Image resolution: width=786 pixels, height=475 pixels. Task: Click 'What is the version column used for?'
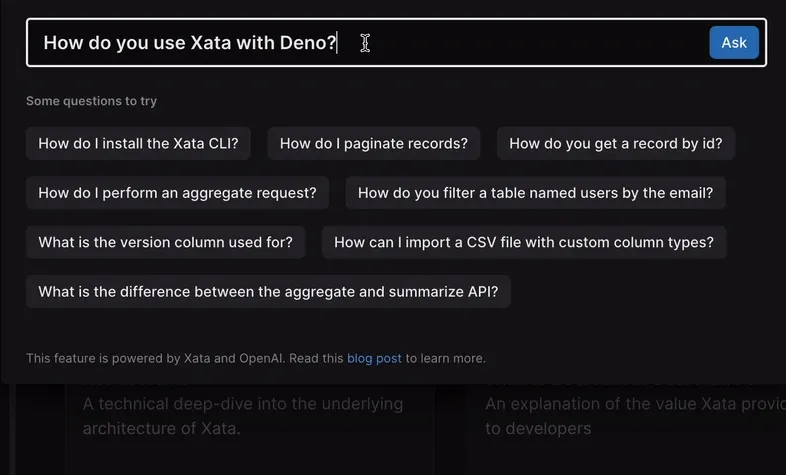[165, 242]
